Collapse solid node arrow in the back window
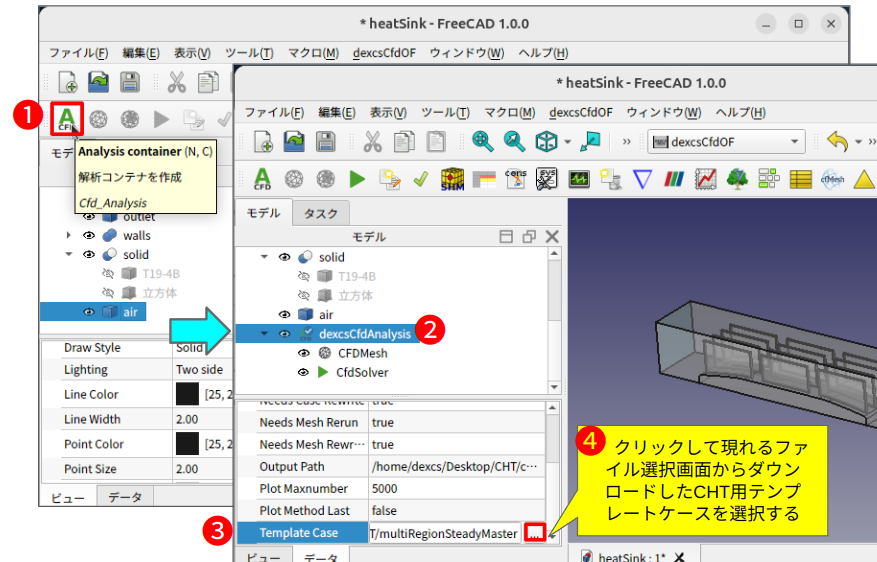Screen dimensions: 877x562 [69, 254]
